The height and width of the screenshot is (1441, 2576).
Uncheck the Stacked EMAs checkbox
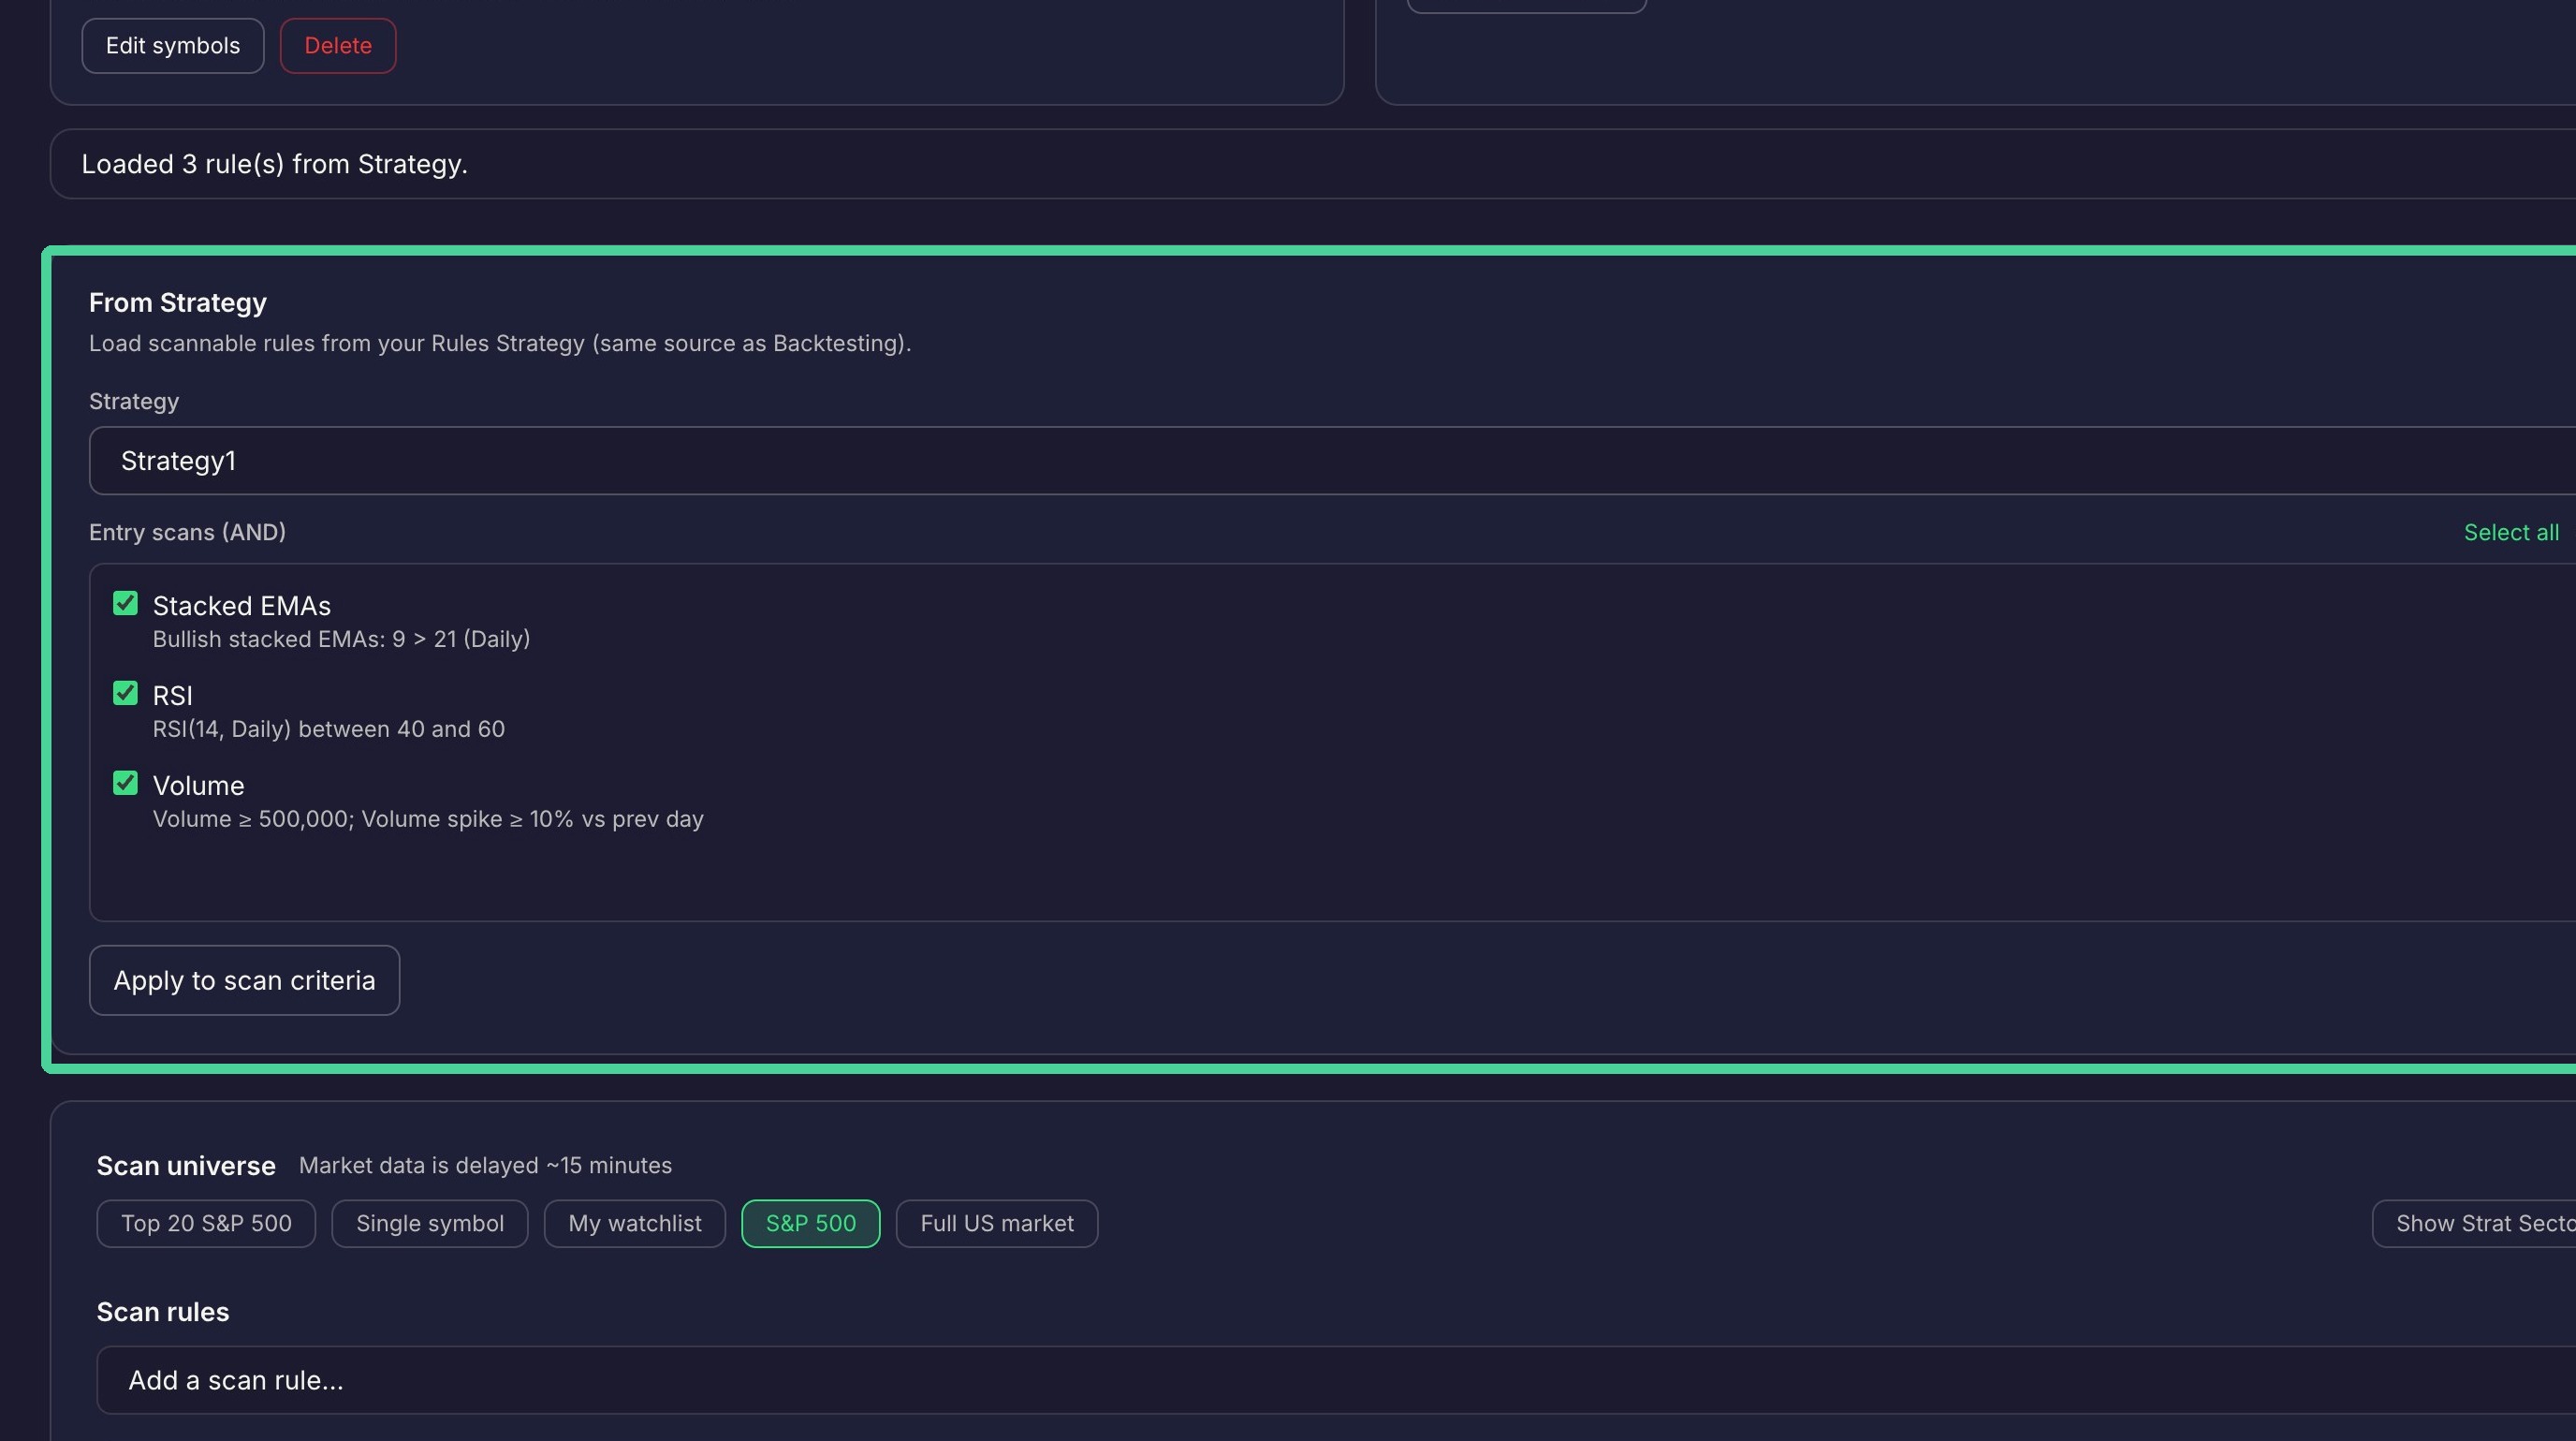tap(125, 603)
